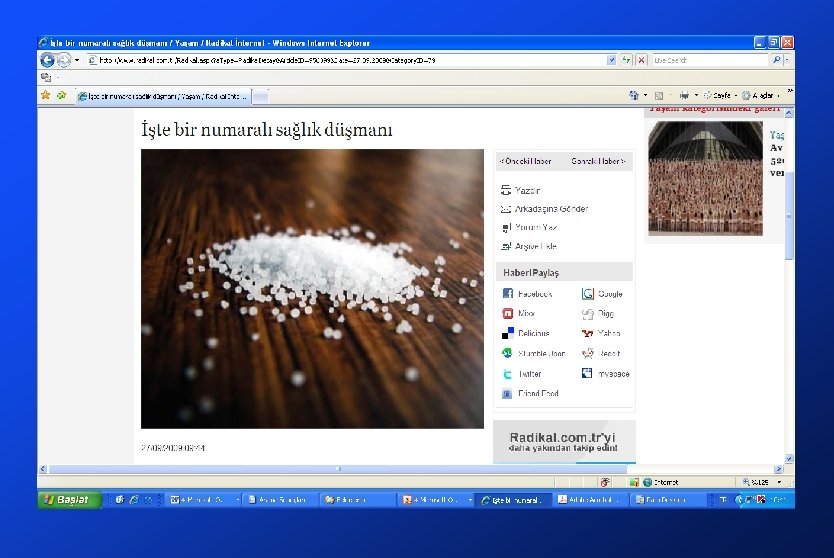
Task: Open the Sayfa (Page) menu
Action: pos(720,95)
